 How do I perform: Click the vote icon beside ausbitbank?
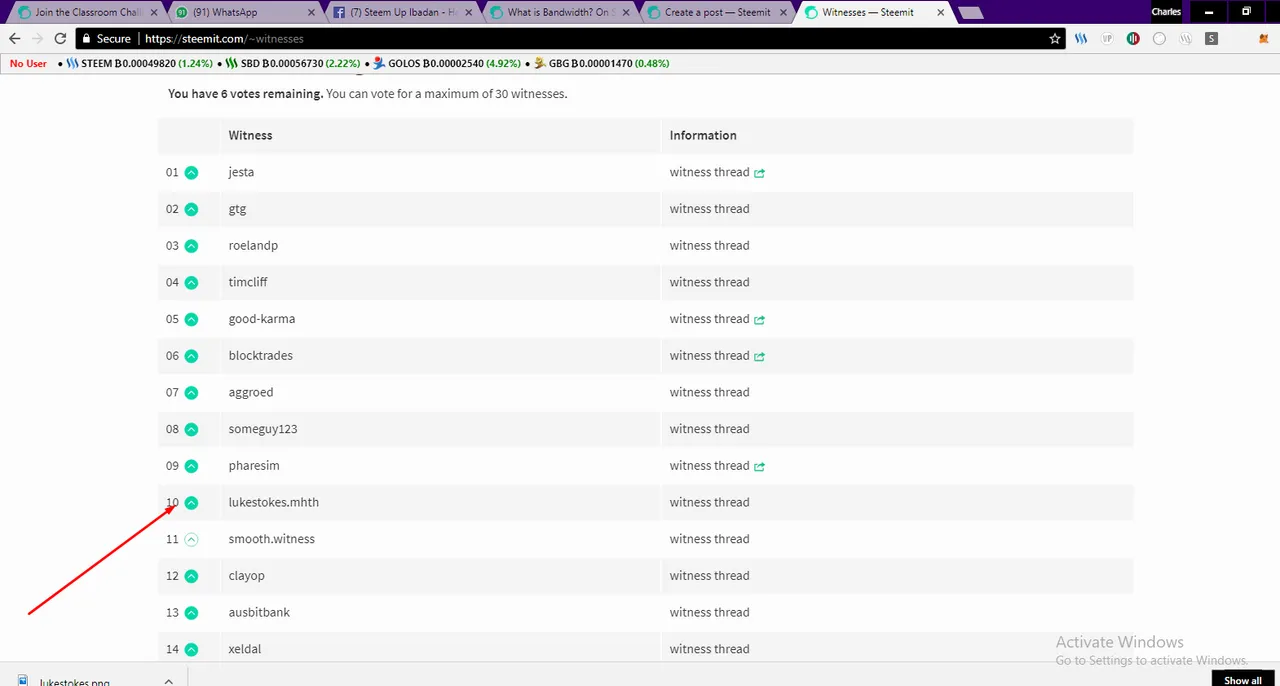pyautogui.click(x=191, y=612)
